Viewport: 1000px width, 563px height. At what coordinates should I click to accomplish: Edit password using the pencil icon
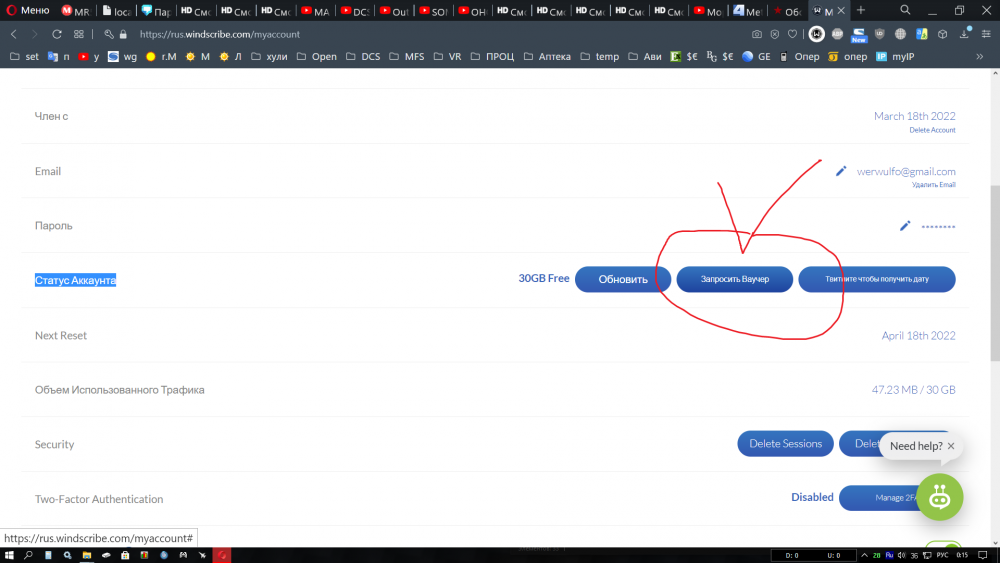click(904, 226)
